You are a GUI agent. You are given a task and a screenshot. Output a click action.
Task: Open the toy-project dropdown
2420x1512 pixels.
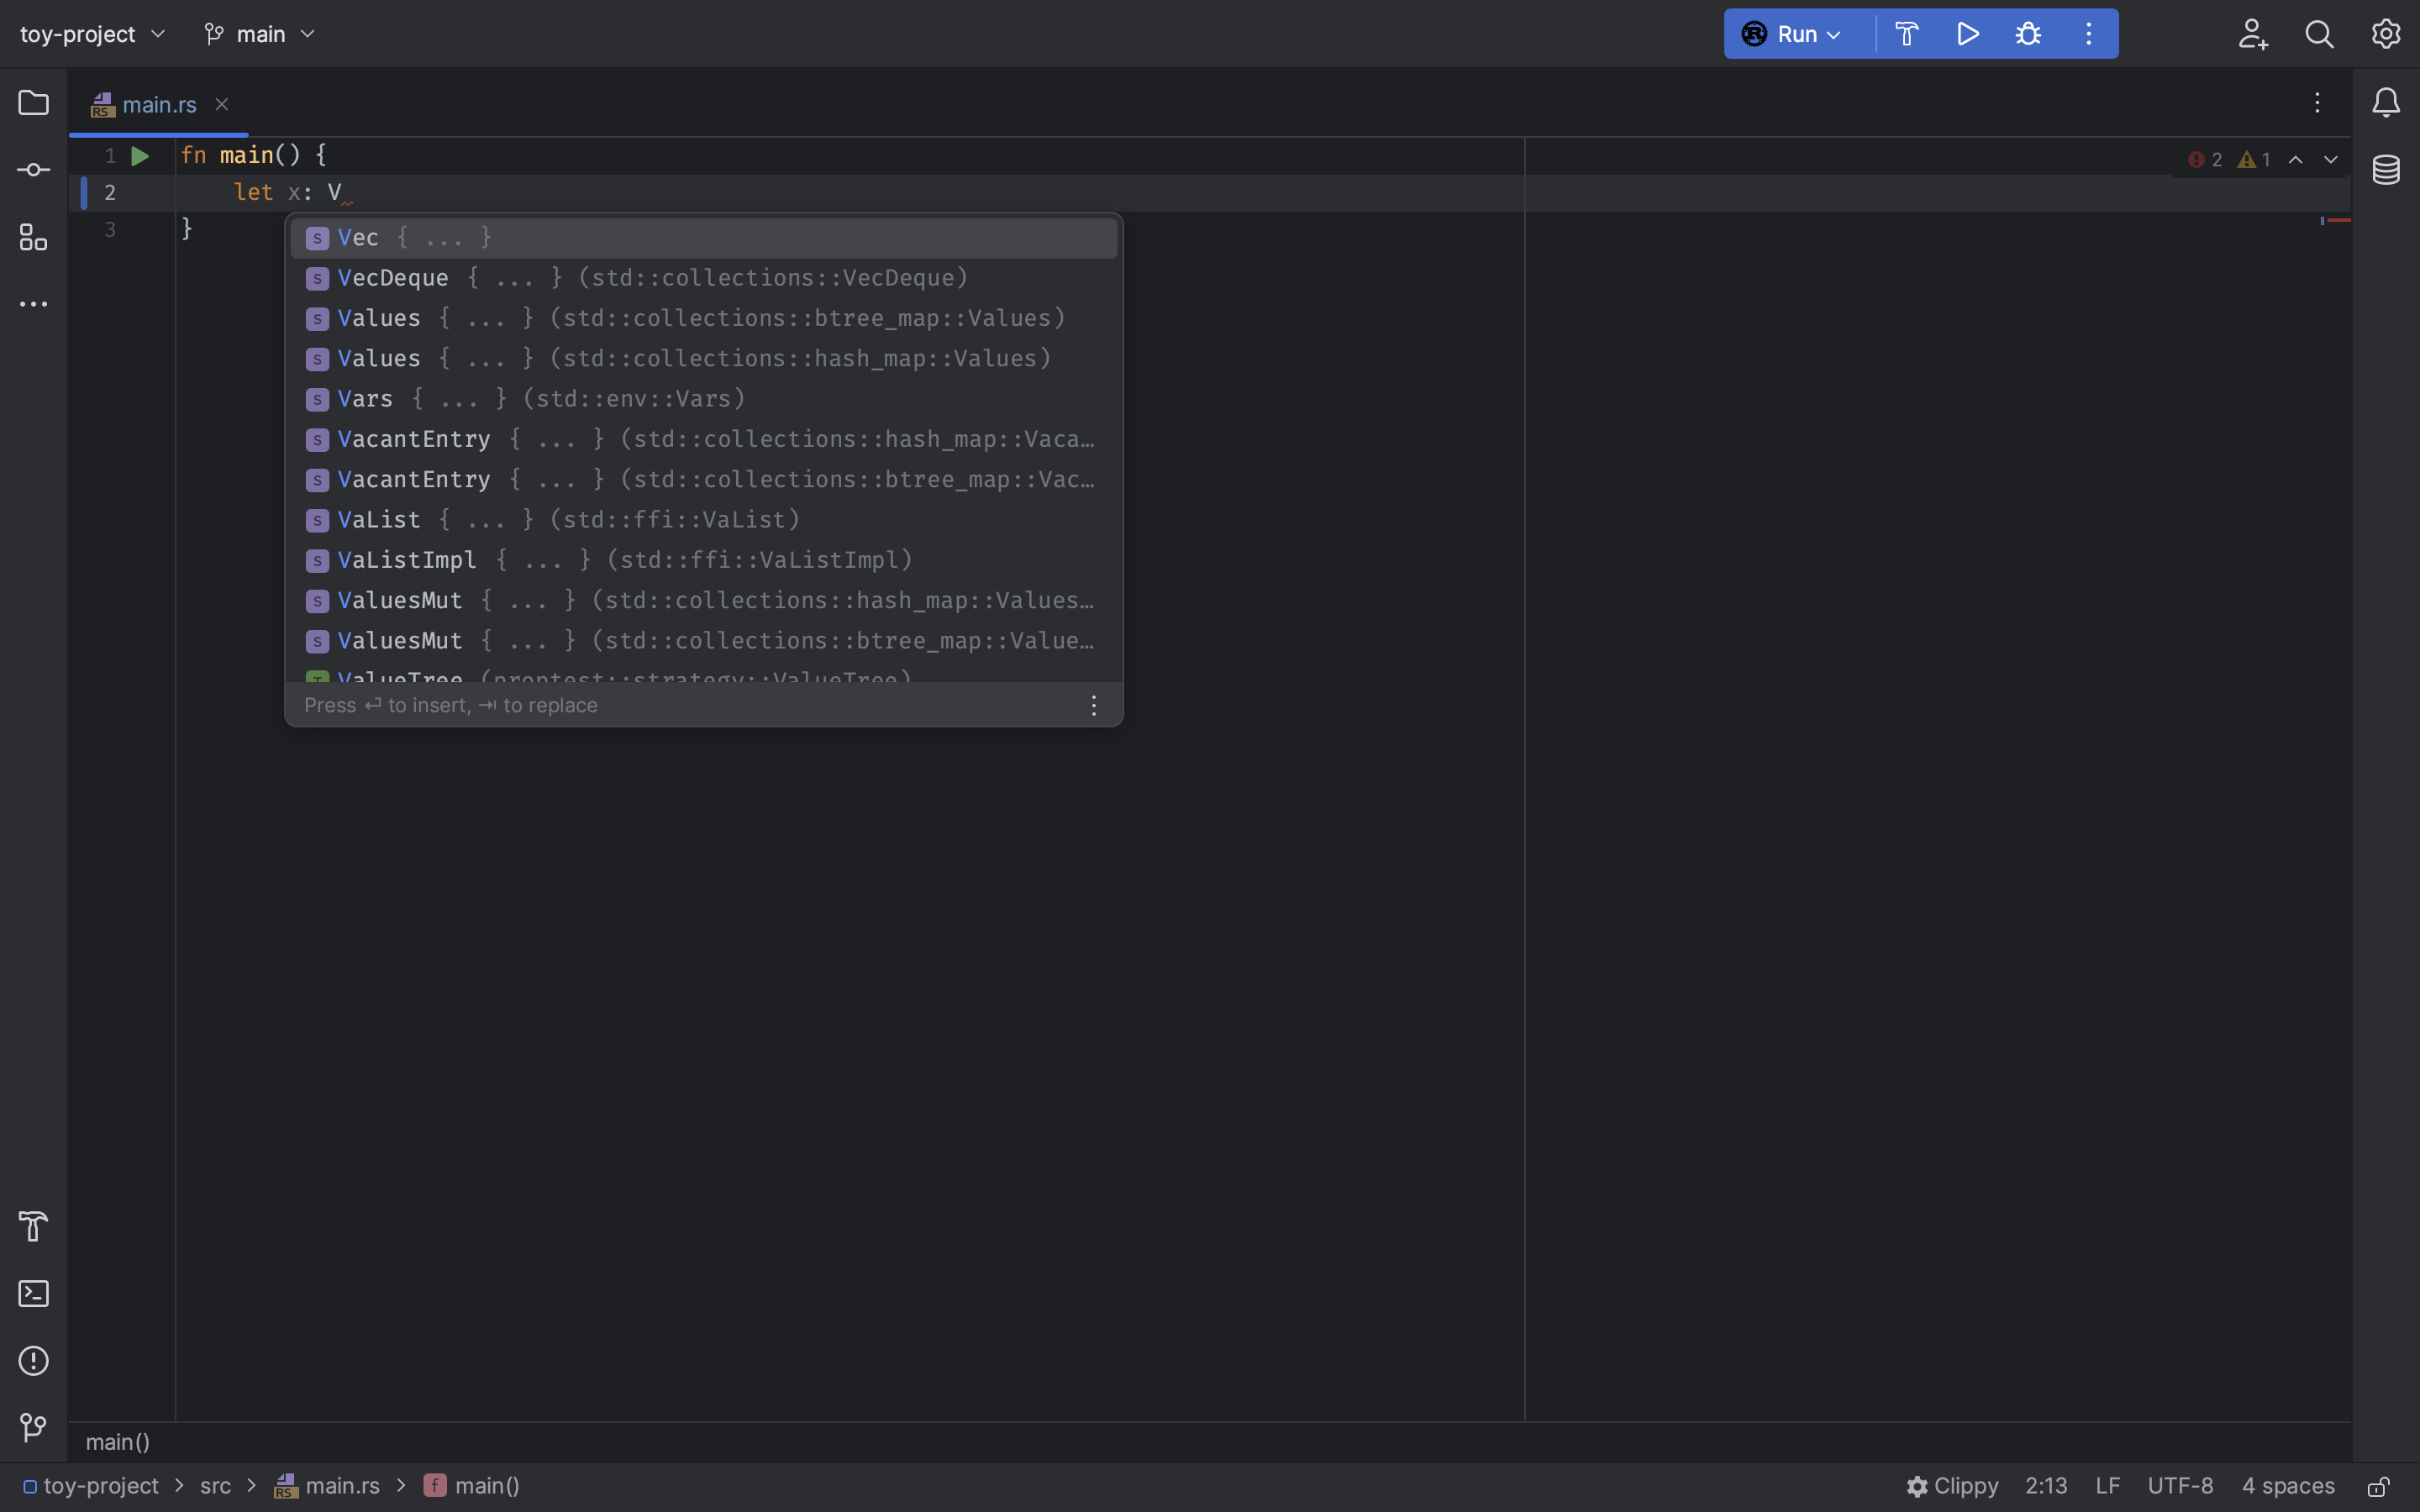click(x=93, y=34)
